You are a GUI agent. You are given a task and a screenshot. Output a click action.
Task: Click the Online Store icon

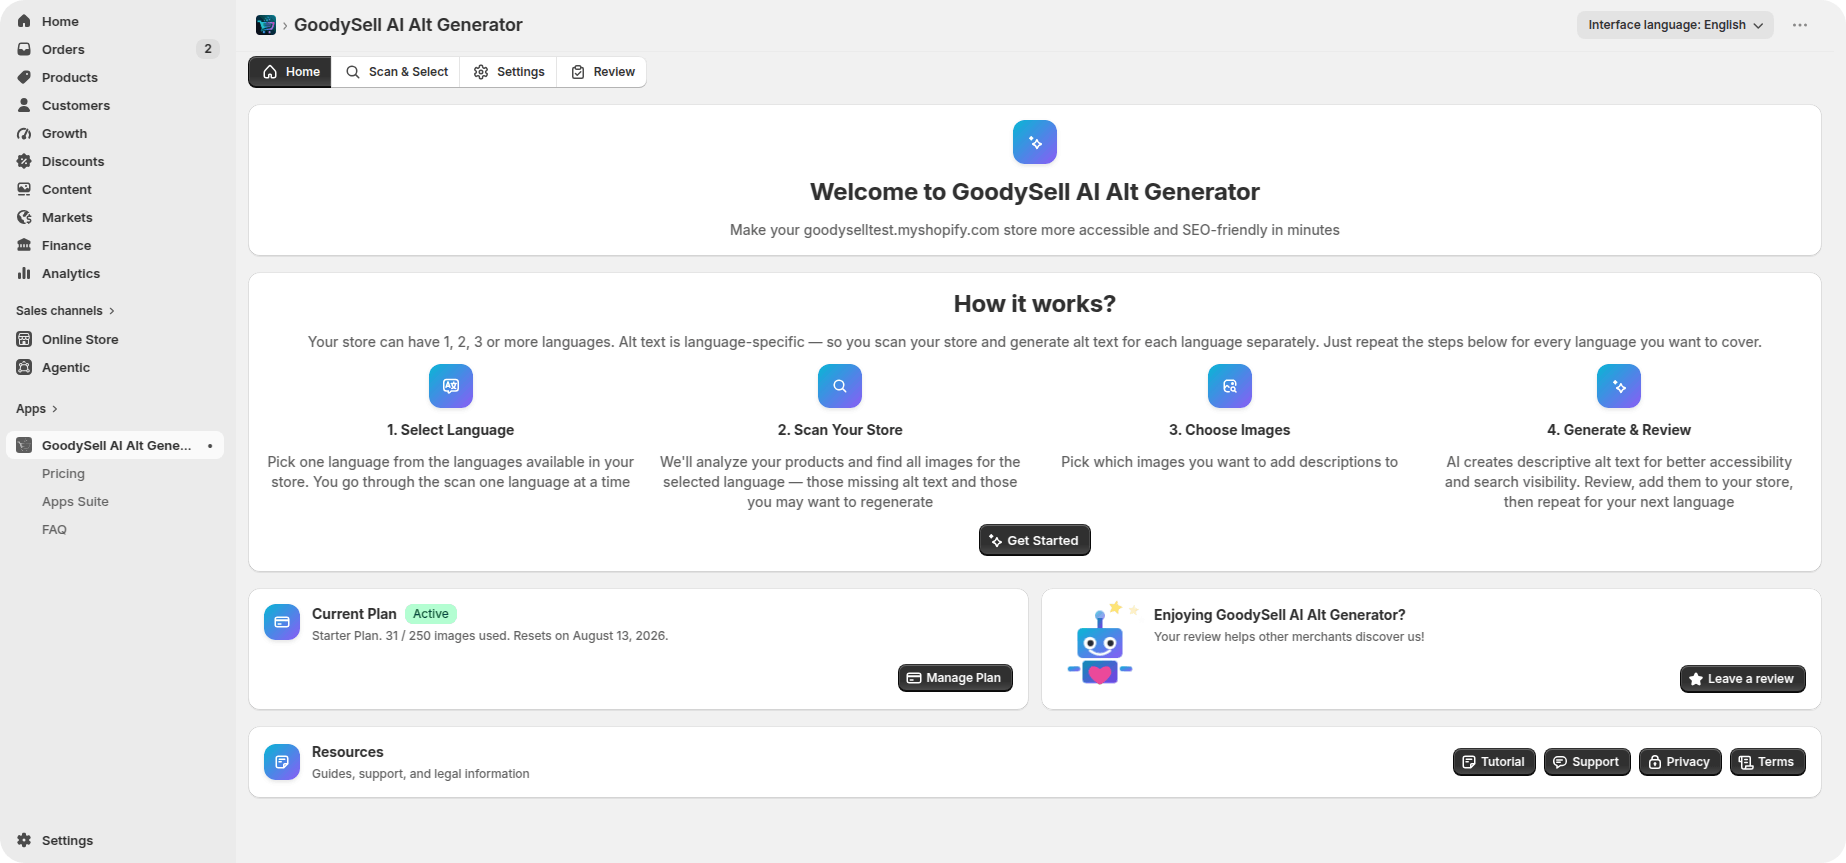[24, 339]
